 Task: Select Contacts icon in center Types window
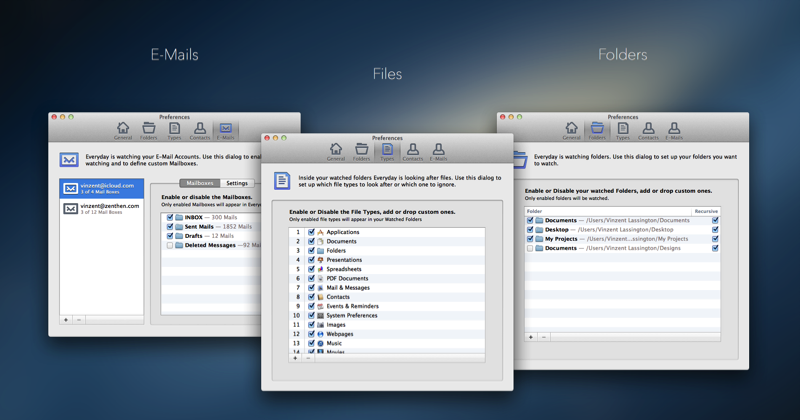pos(413,151)
